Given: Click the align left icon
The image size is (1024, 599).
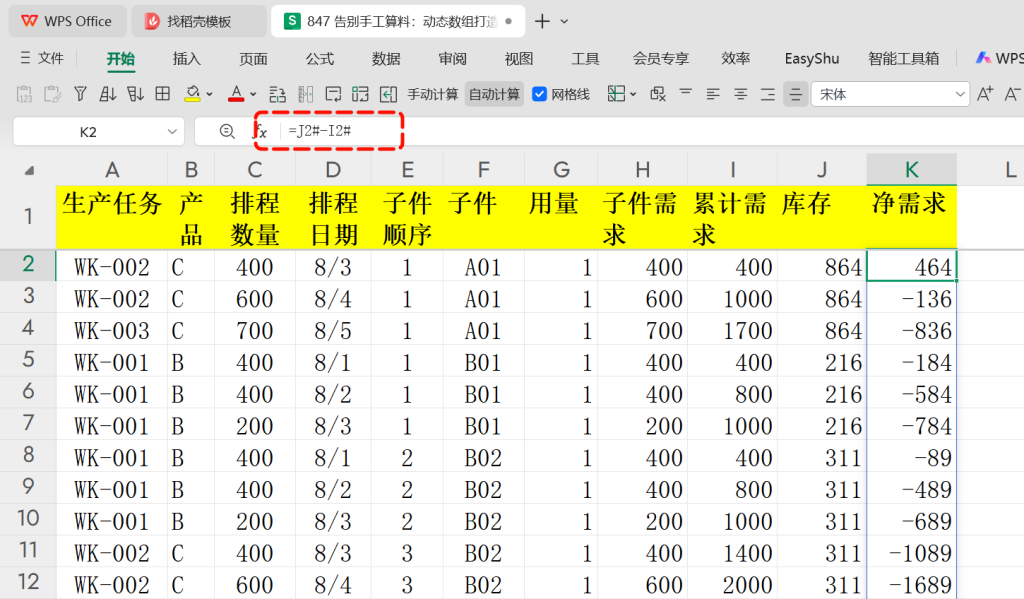Looking at the screenshot, I should tap(713, 95).
